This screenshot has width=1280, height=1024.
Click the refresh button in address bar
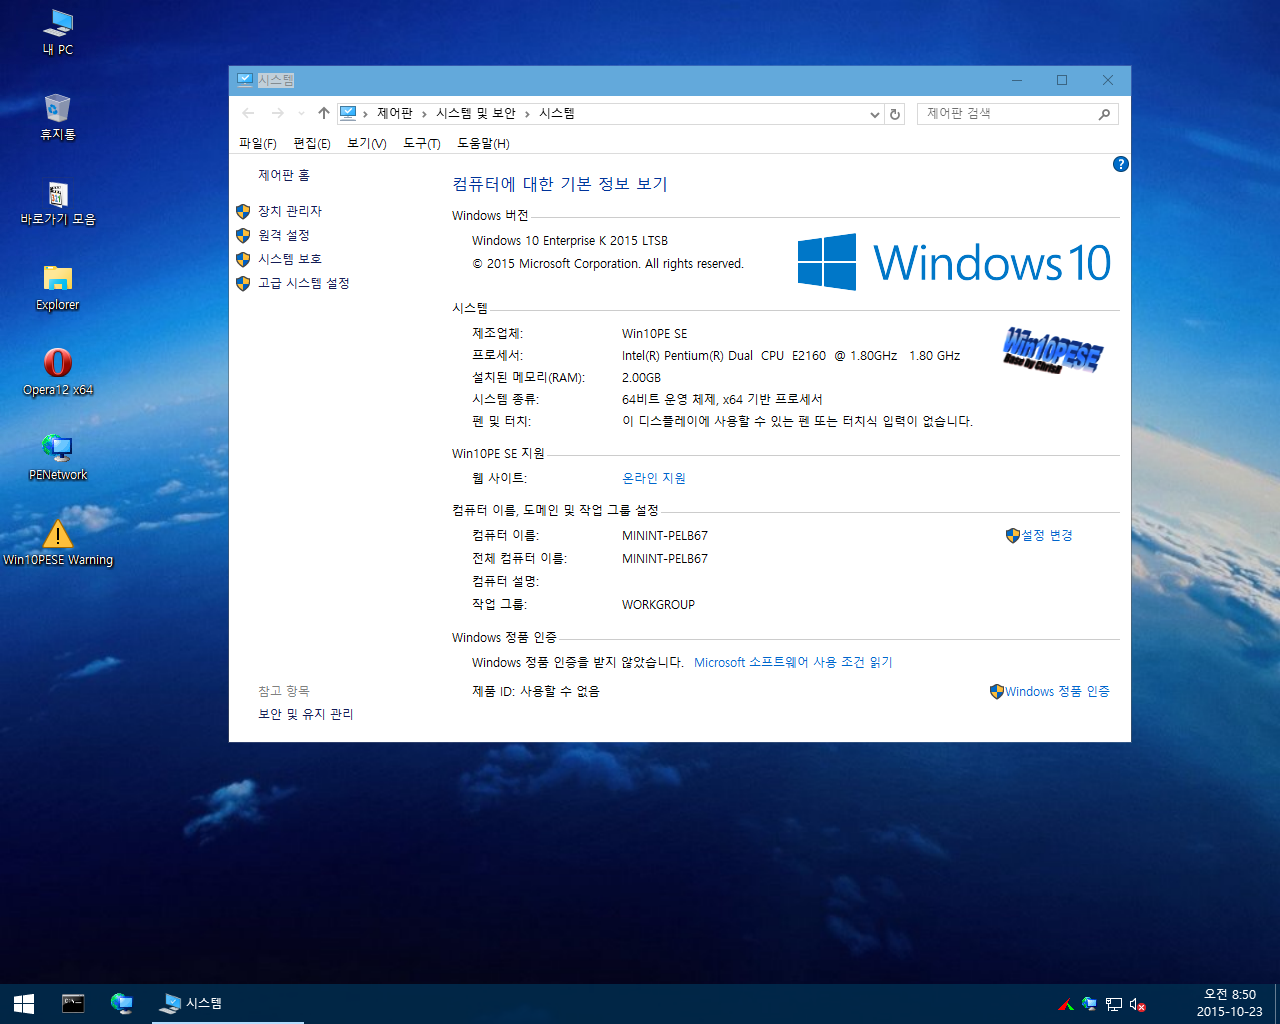pyautogui.click(x=895, y=114)
